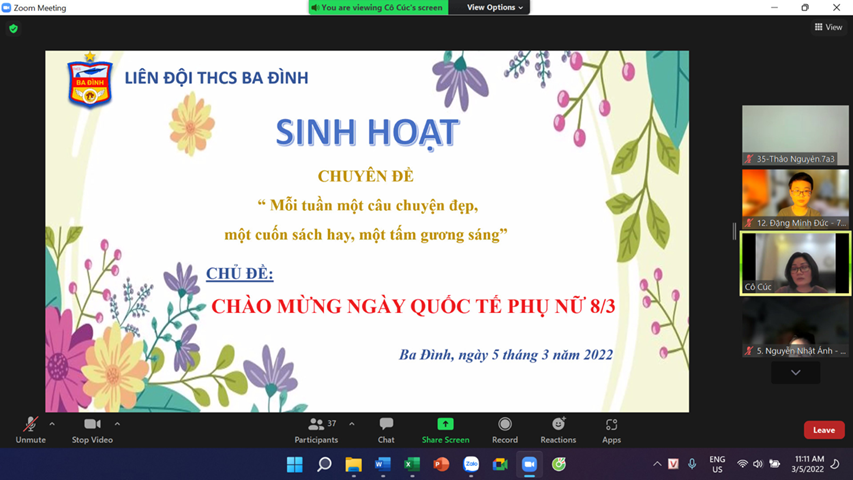The width and height of the screenshot is (853, 480).
Task: Select Cô Cúc video thumbnail
Action: [795, 263]
